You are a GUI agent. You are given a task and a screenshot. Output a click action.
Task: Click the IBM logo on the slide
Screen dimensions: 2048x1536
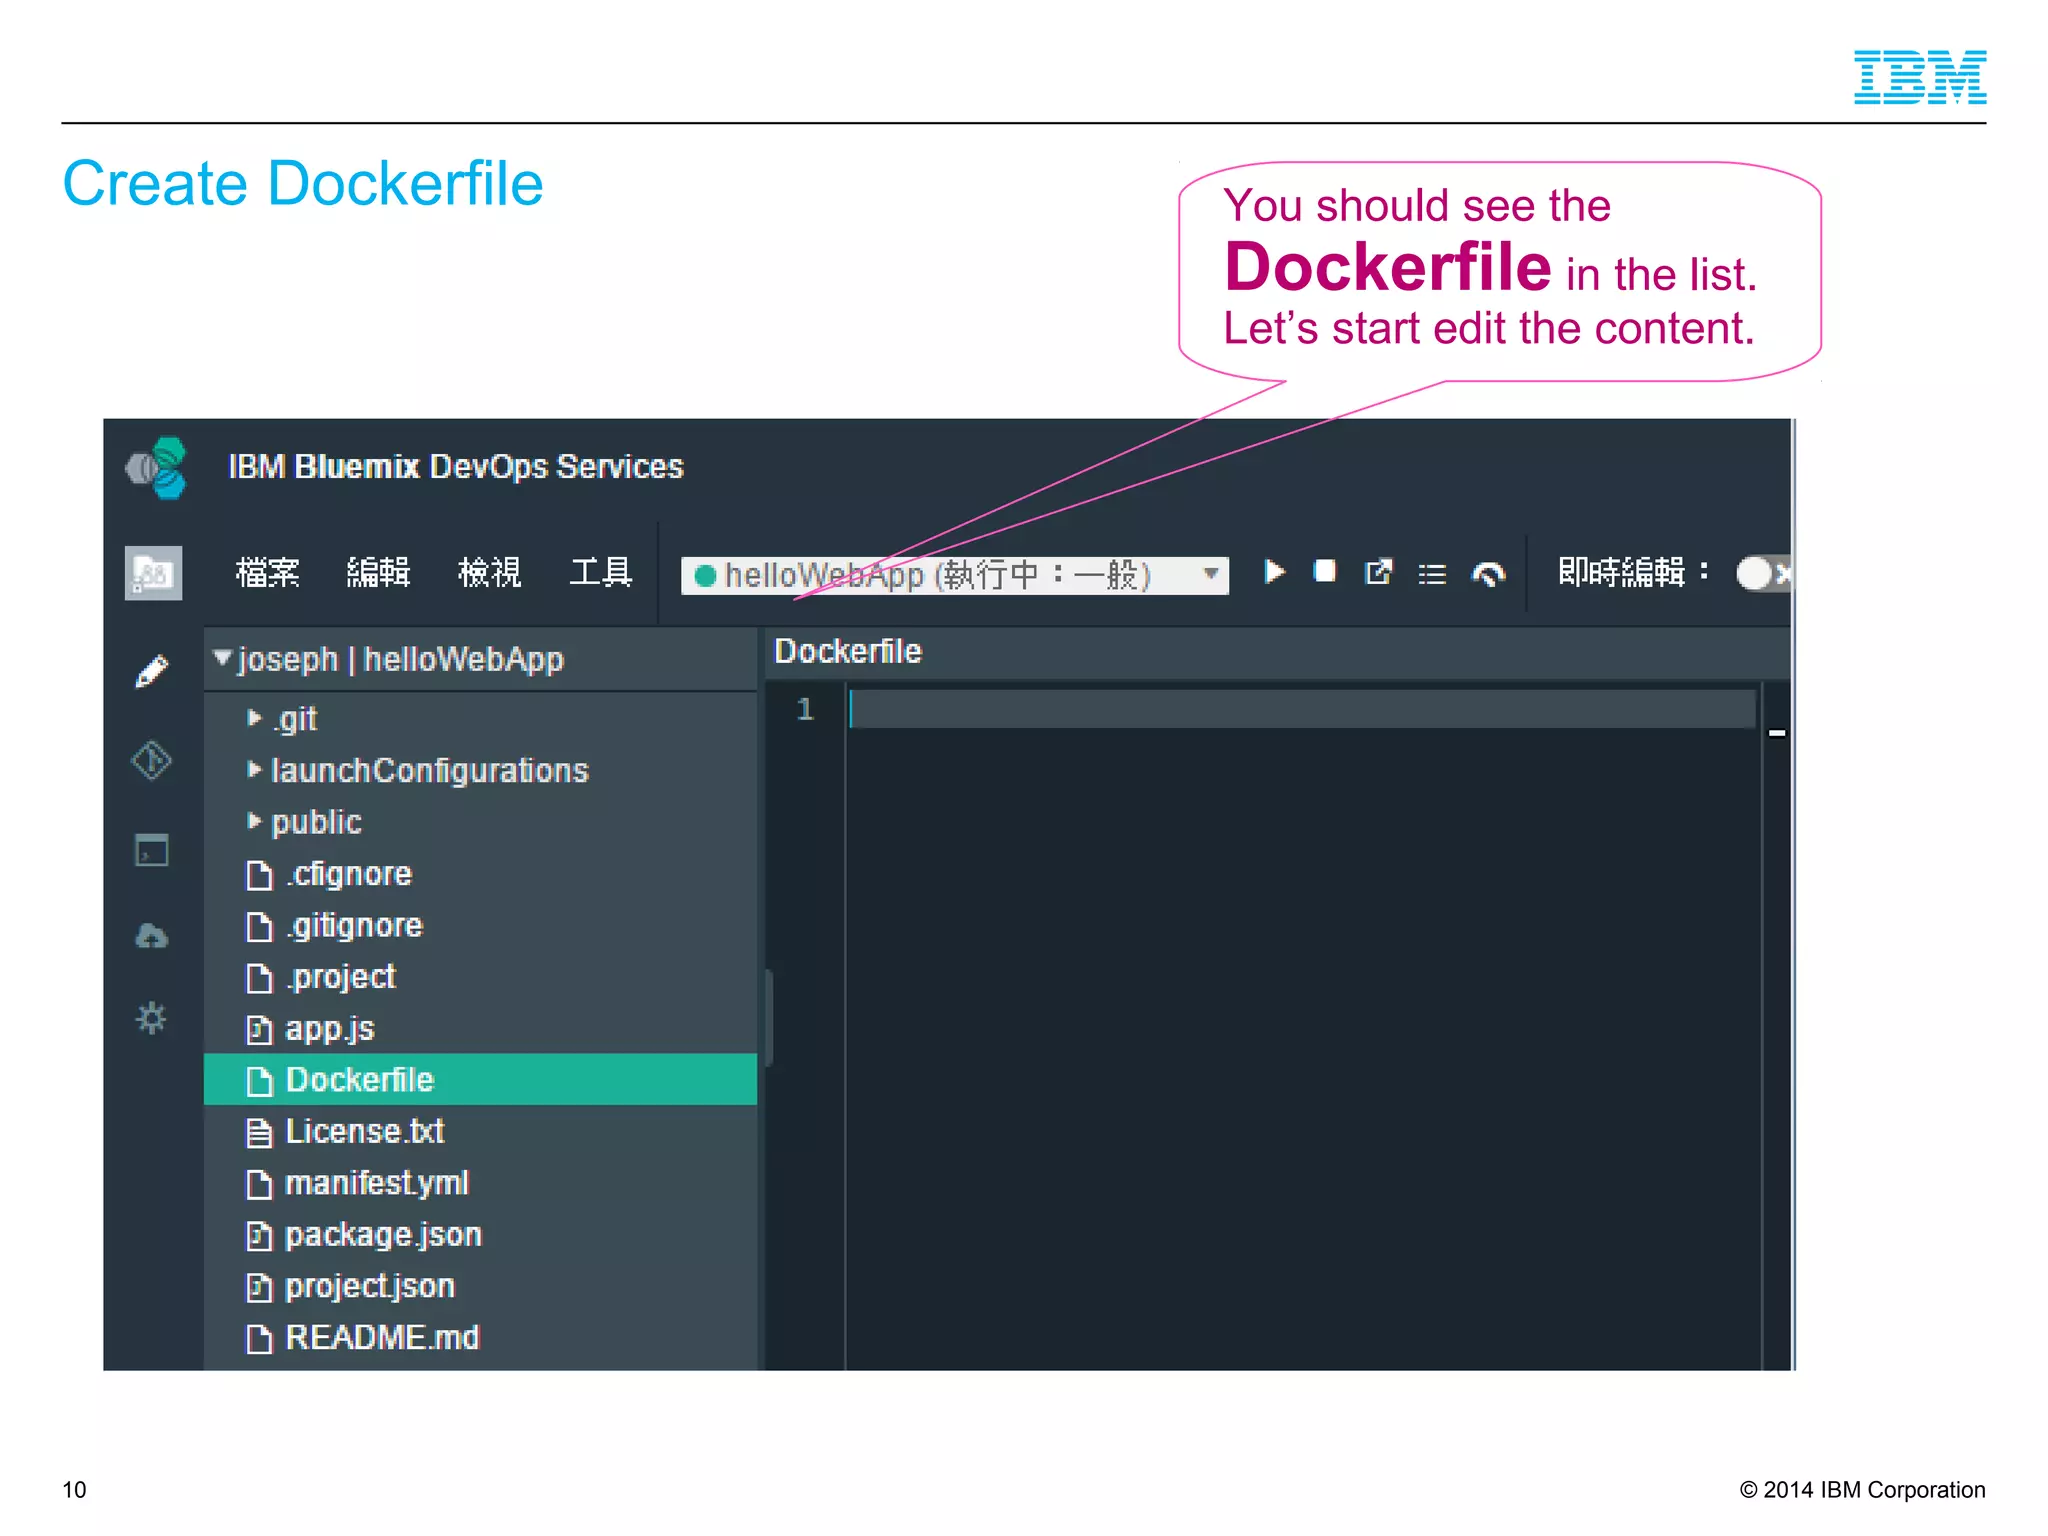(x=1920, y=77)
